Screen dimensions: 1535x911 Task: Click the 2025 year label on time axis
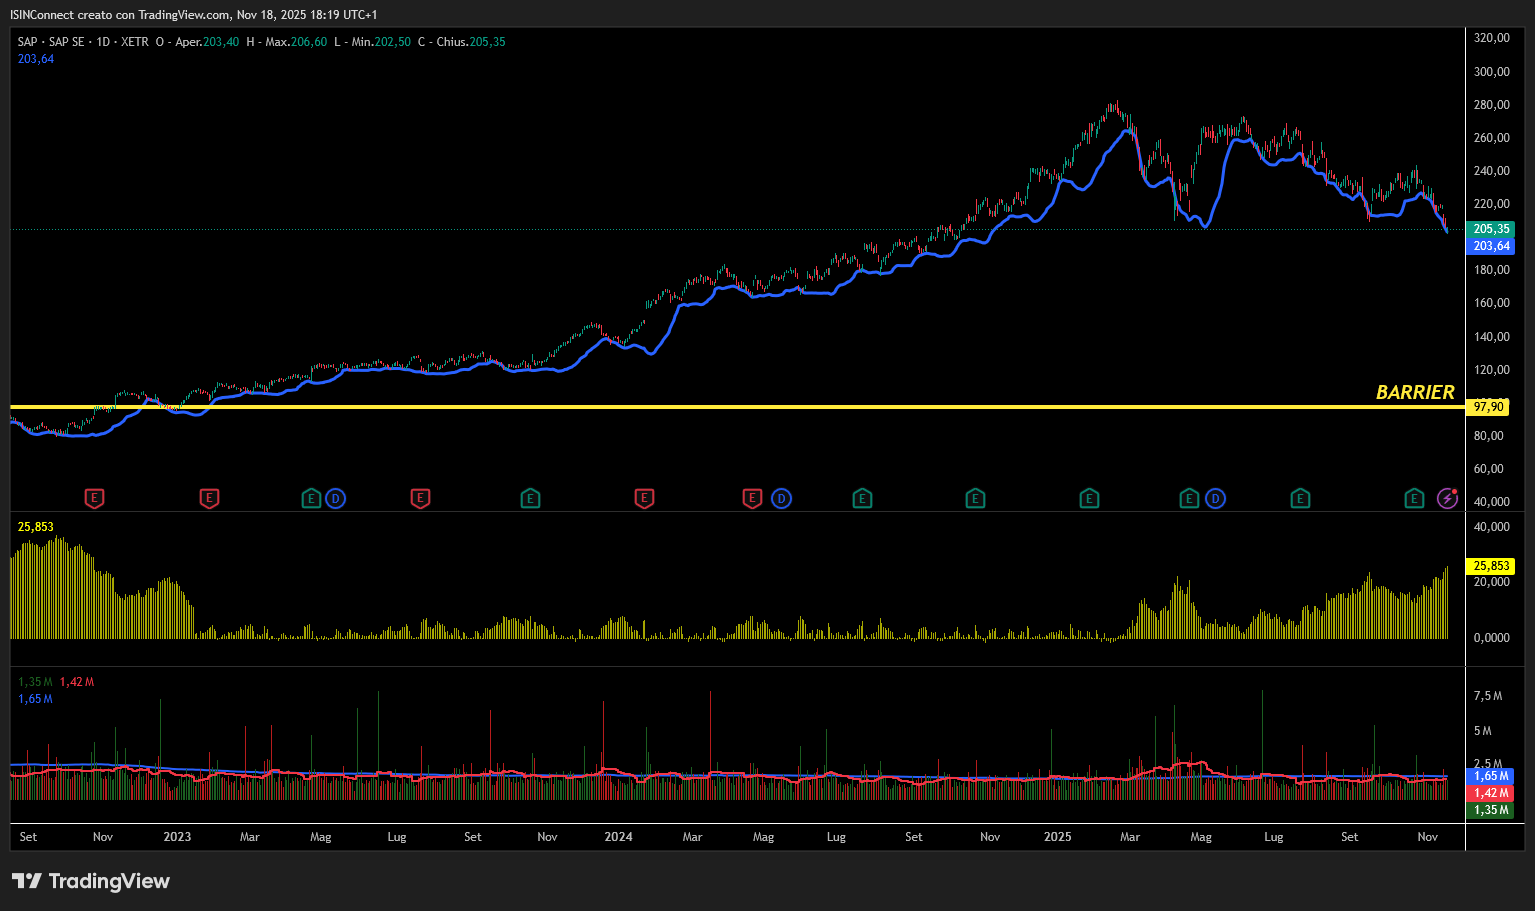(x=1057, y=837)
